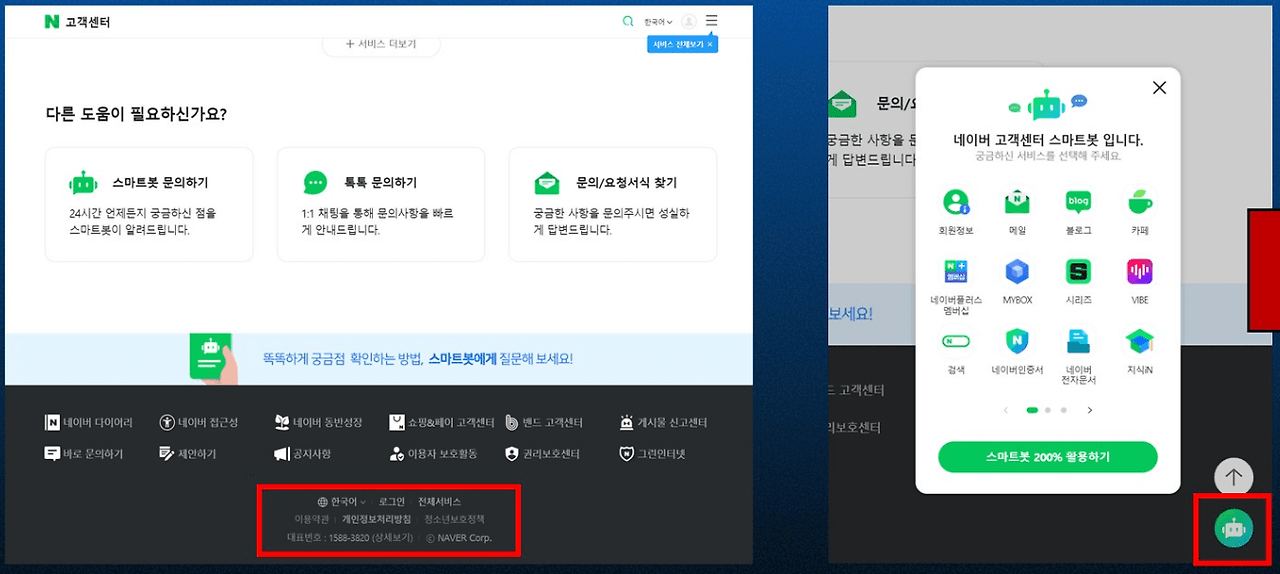Click 로그인 in the footer

tap(392, 502)
